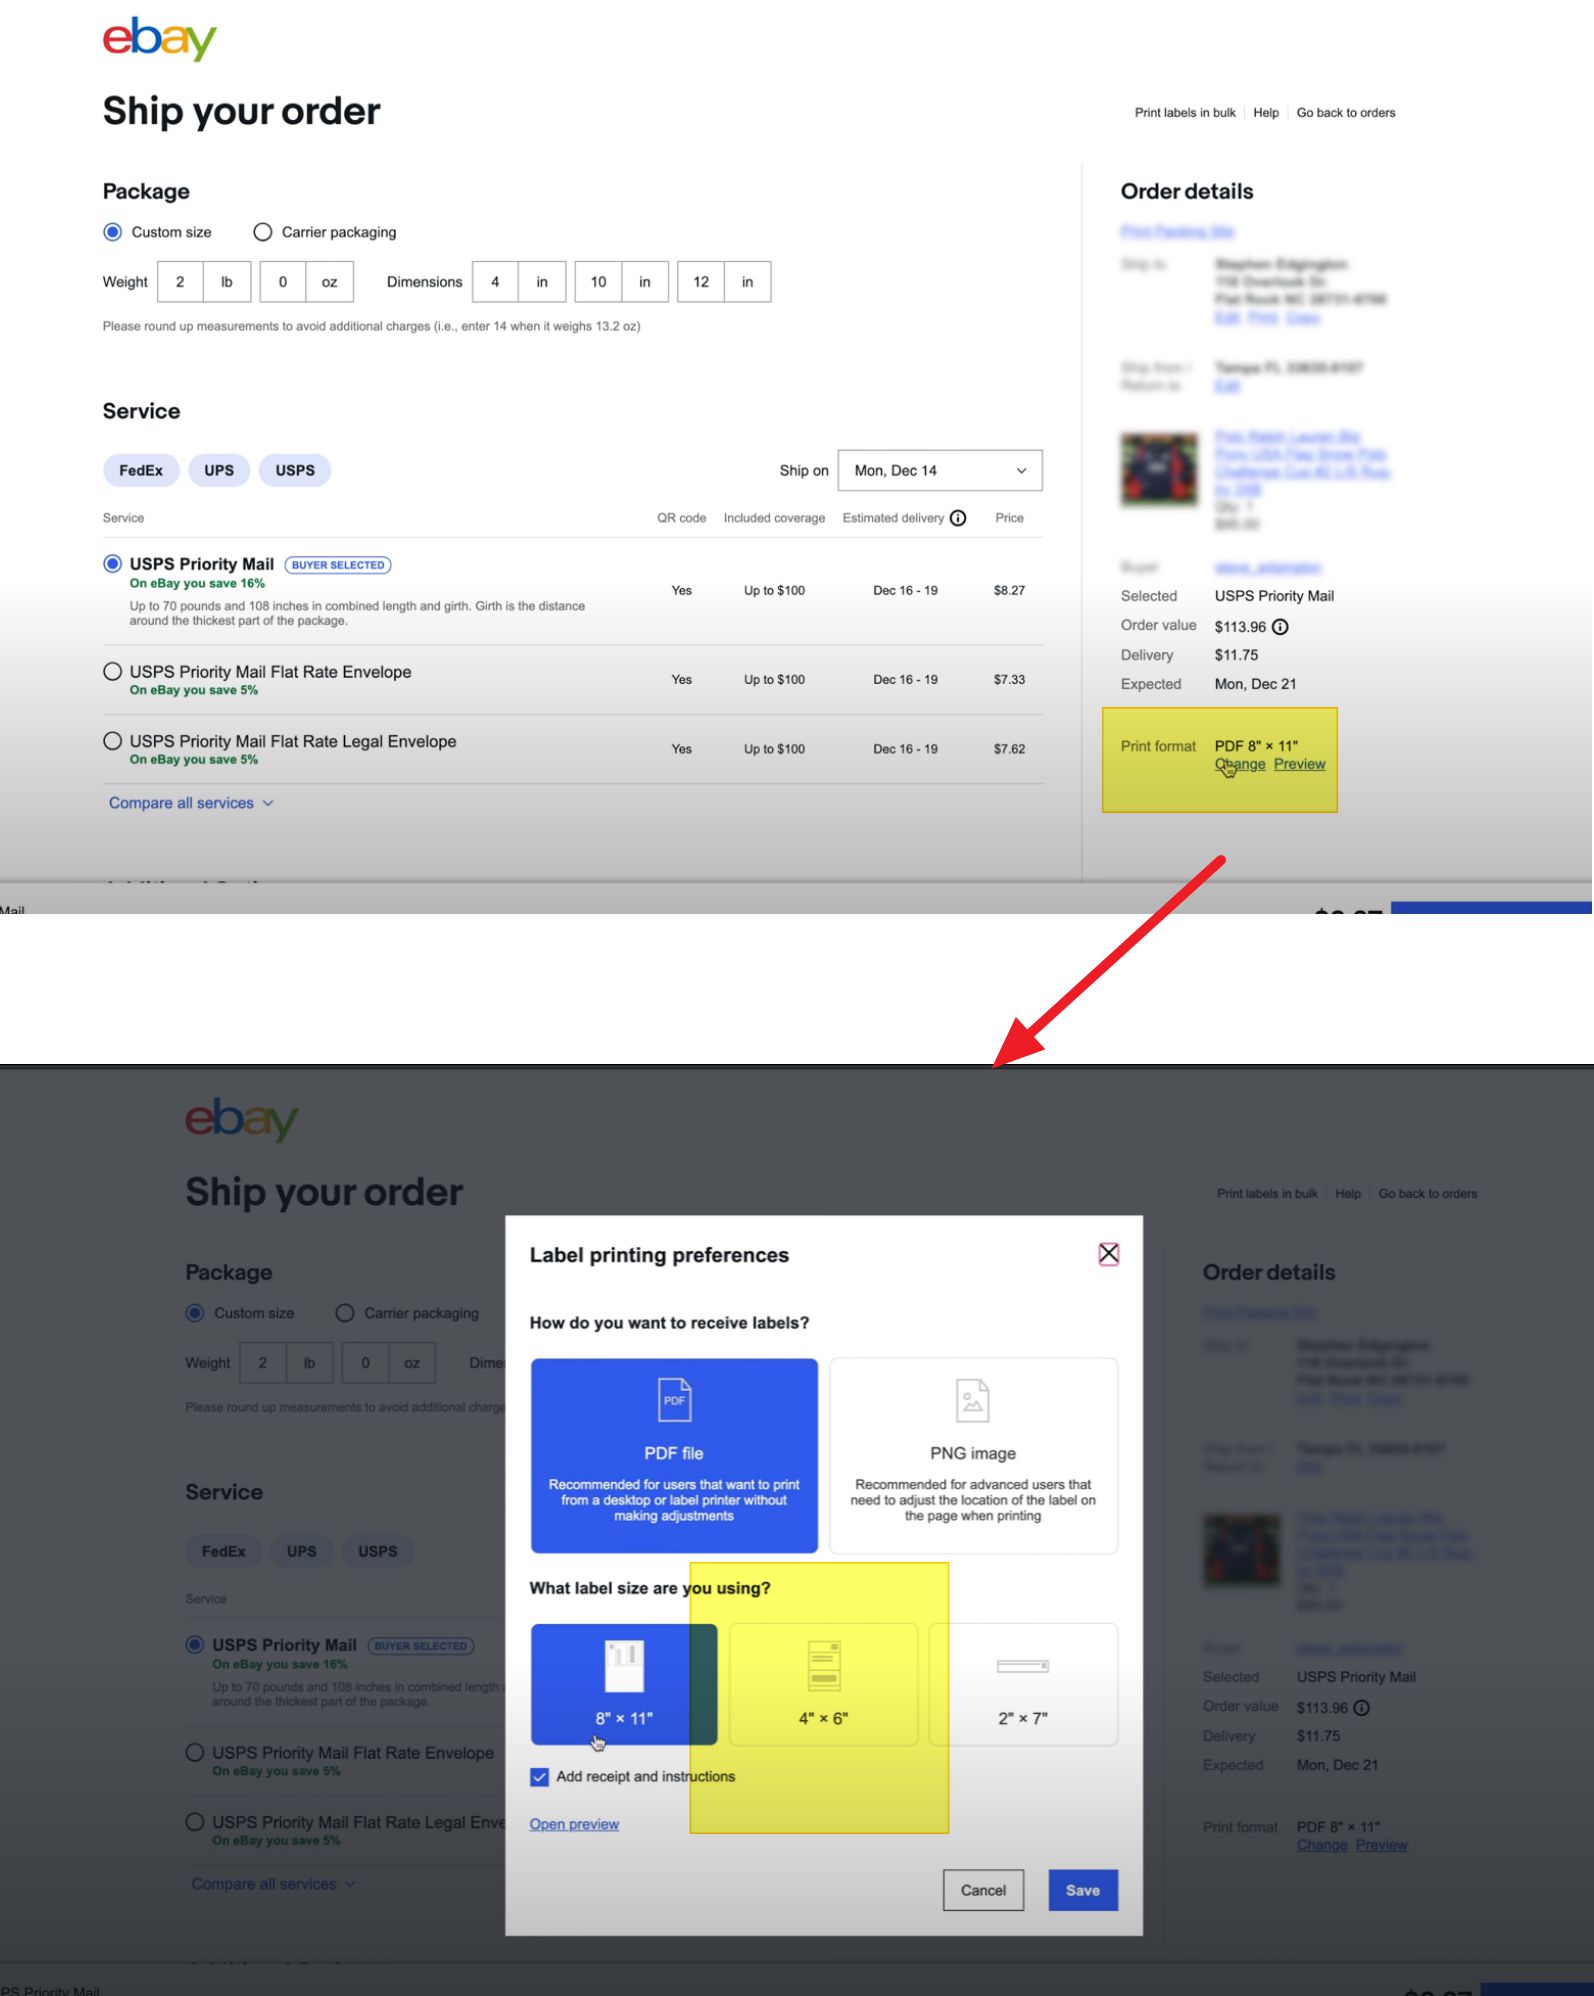Go back to orders behind the dialog
Image resolution: width=1594 pixels, height=1996 pixels.
click(x=1428, y=1194)
